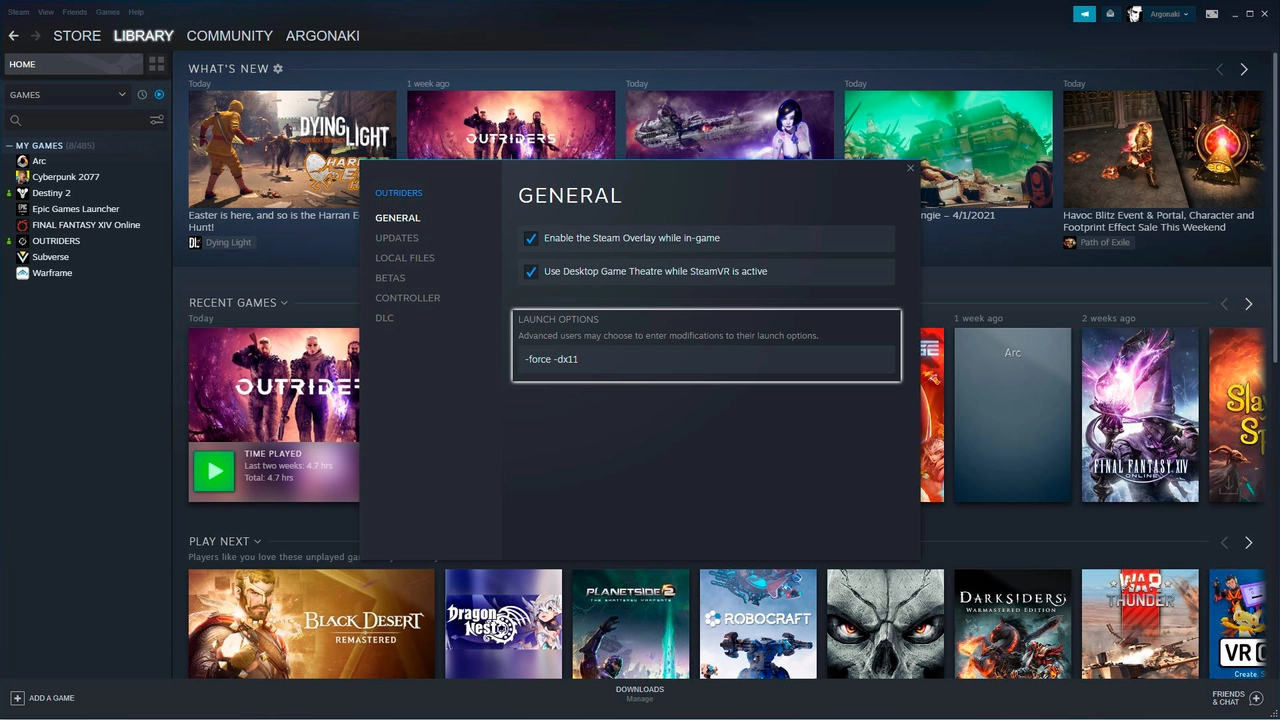Select Epic Games Launcher in the list
The height and width of the screenshot is (720, 1280).
(x=75, y=209)
